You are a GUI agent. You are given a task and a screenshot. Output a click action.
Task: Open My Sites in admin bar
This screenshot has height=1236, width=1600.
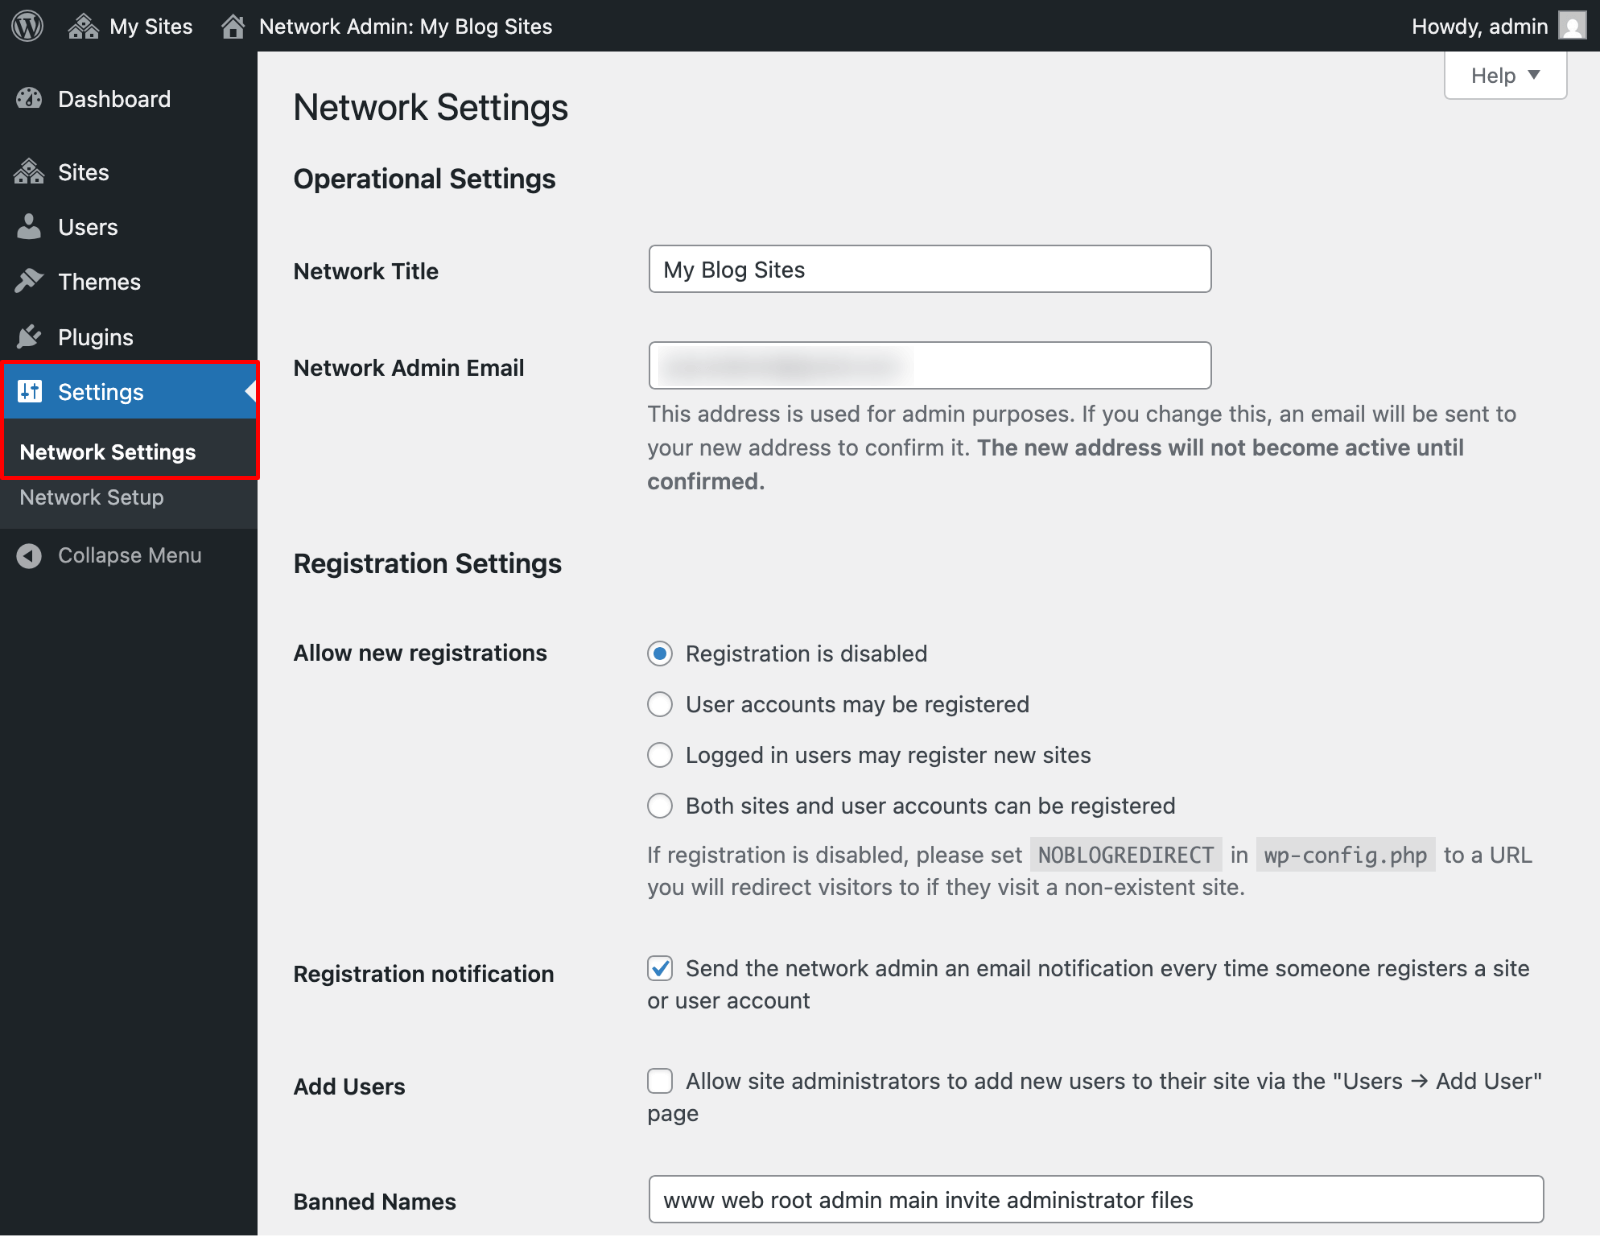click(x=131, y=27)
